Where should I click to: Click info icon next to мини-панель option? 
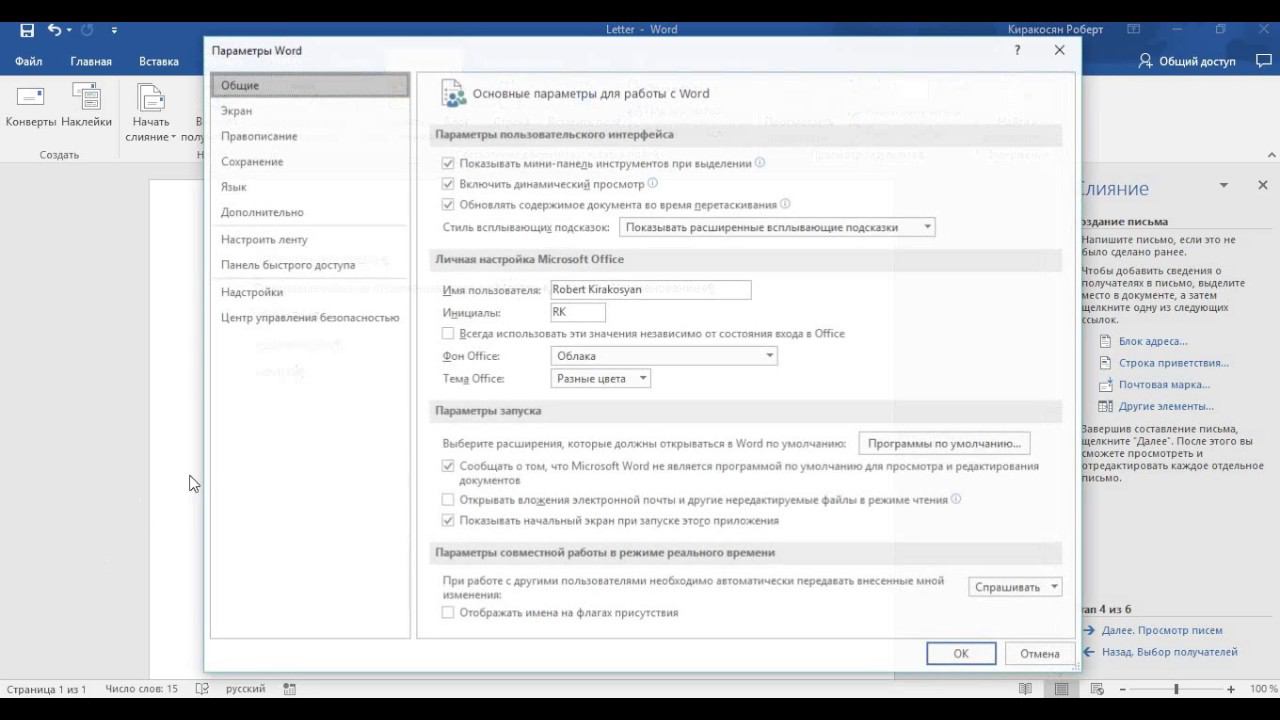click(x=760, y=162)
